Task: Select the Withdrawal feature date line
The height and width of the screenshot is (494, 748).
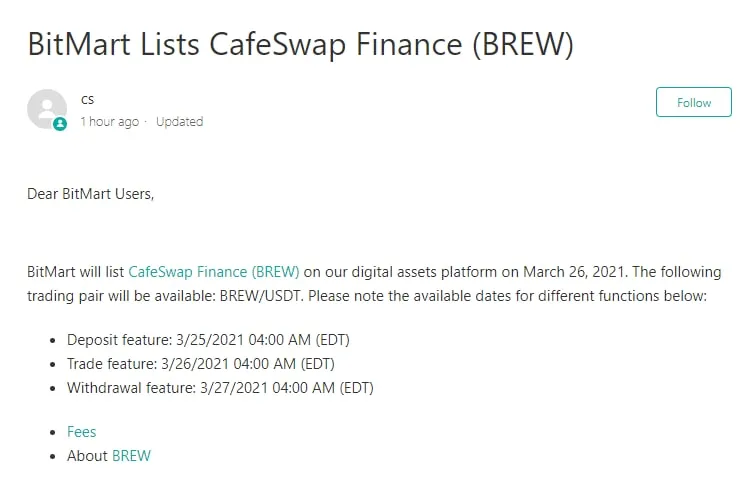Action: (x=220, y=388)
